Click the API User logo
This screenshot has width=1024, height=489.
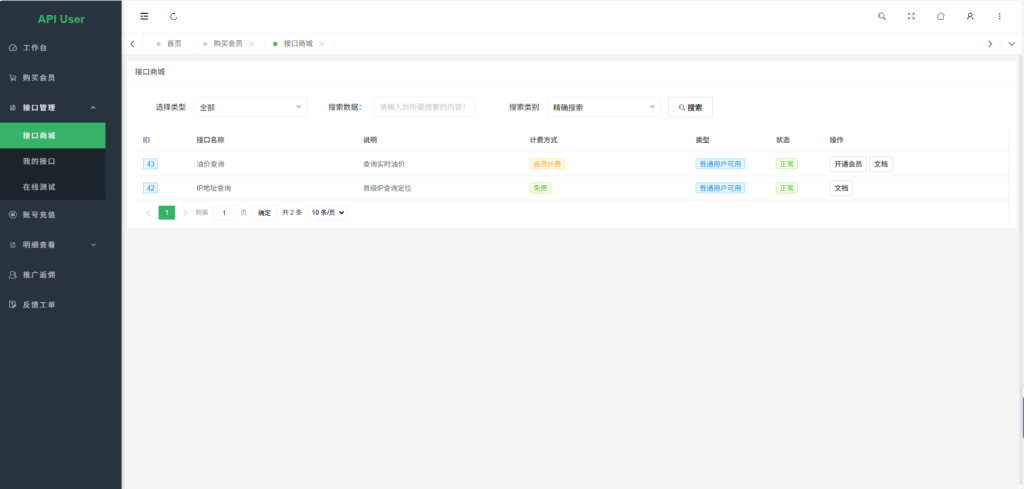click(x=61, y=19)
